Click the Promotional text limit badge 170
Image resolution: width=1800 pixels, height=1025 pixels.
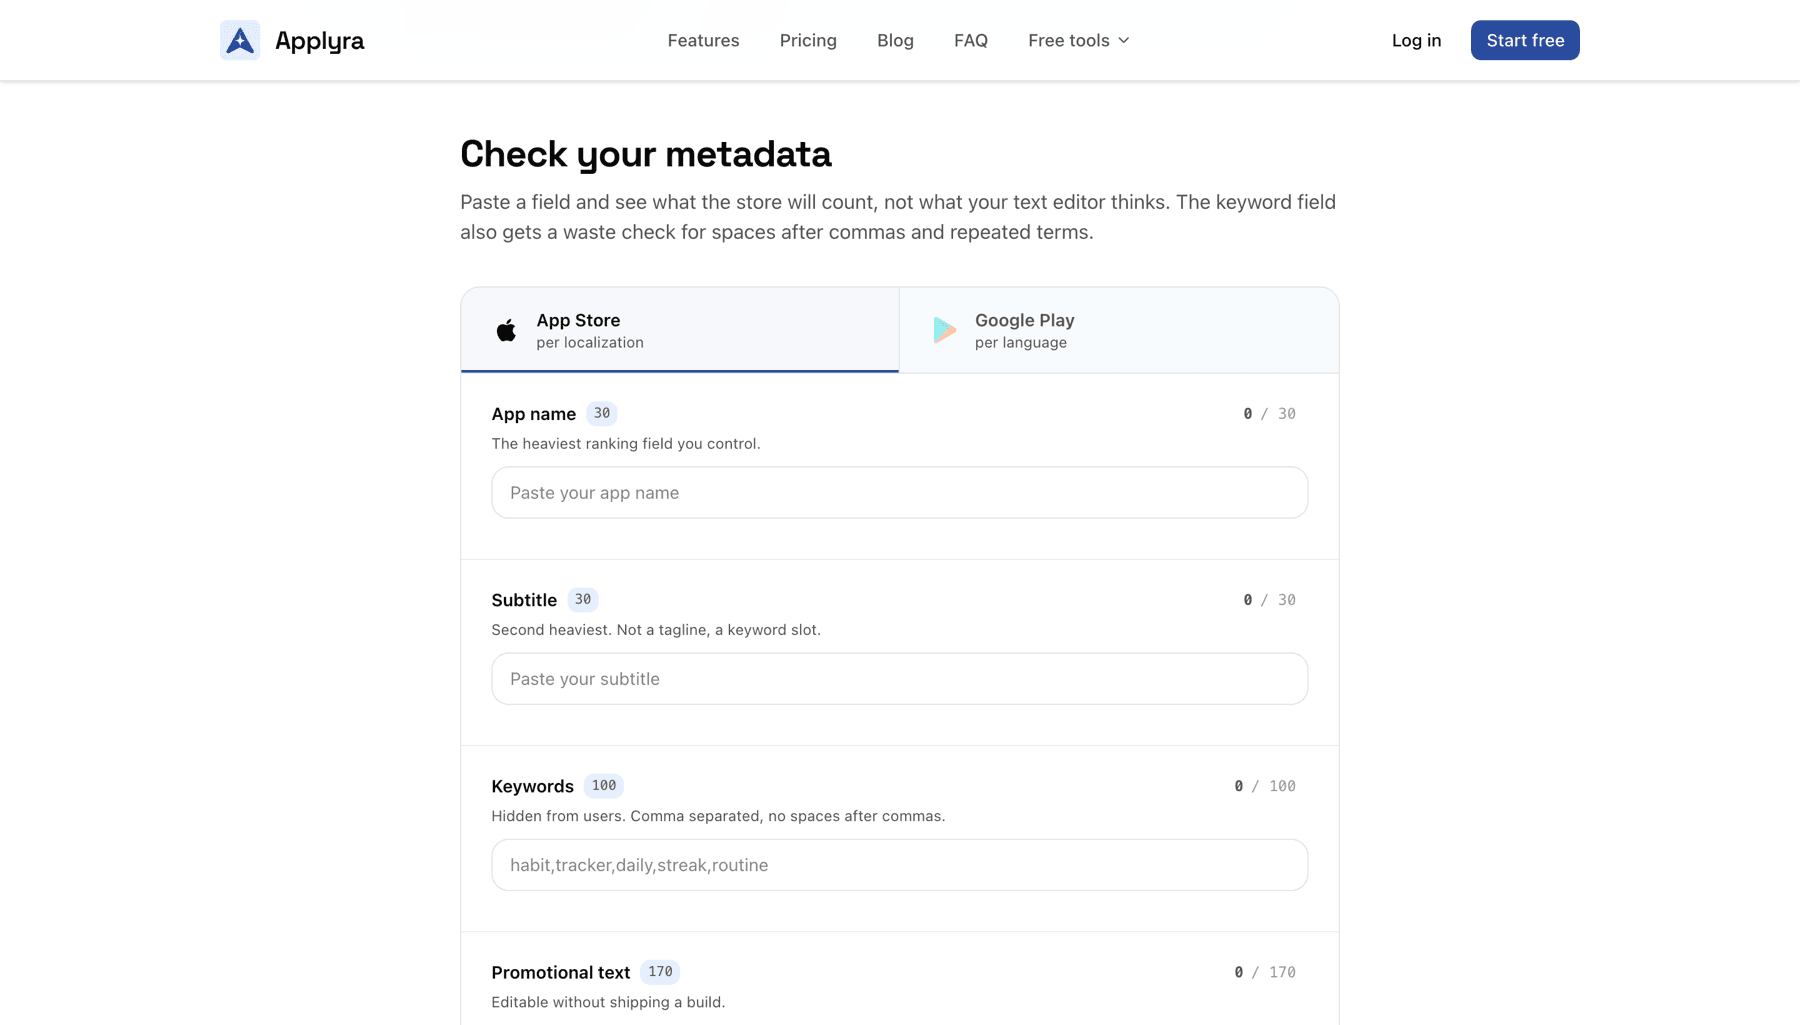[660, 972]
